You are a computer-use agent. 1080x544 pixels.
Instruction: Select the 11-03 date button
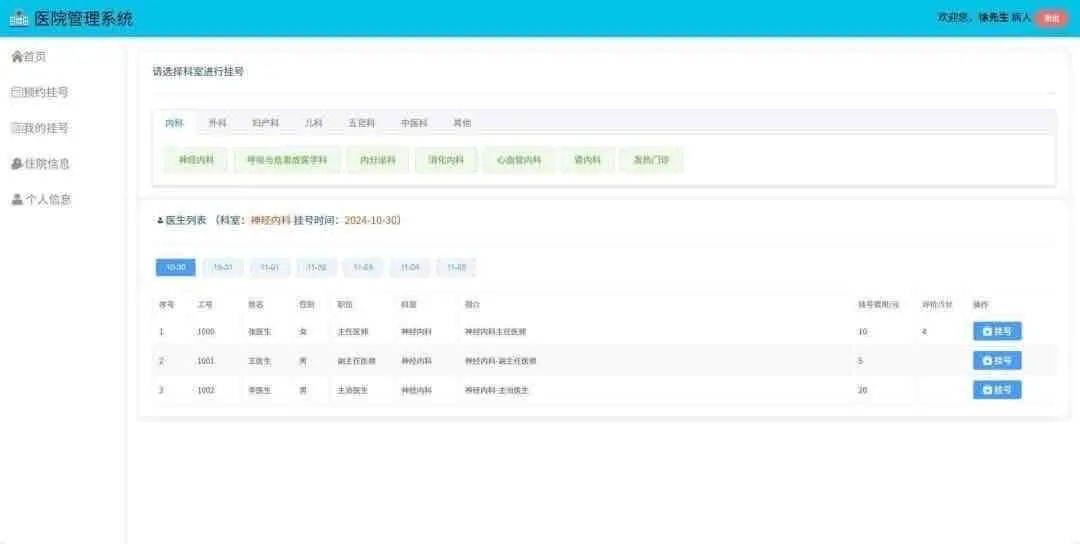[x=363, y=267]
